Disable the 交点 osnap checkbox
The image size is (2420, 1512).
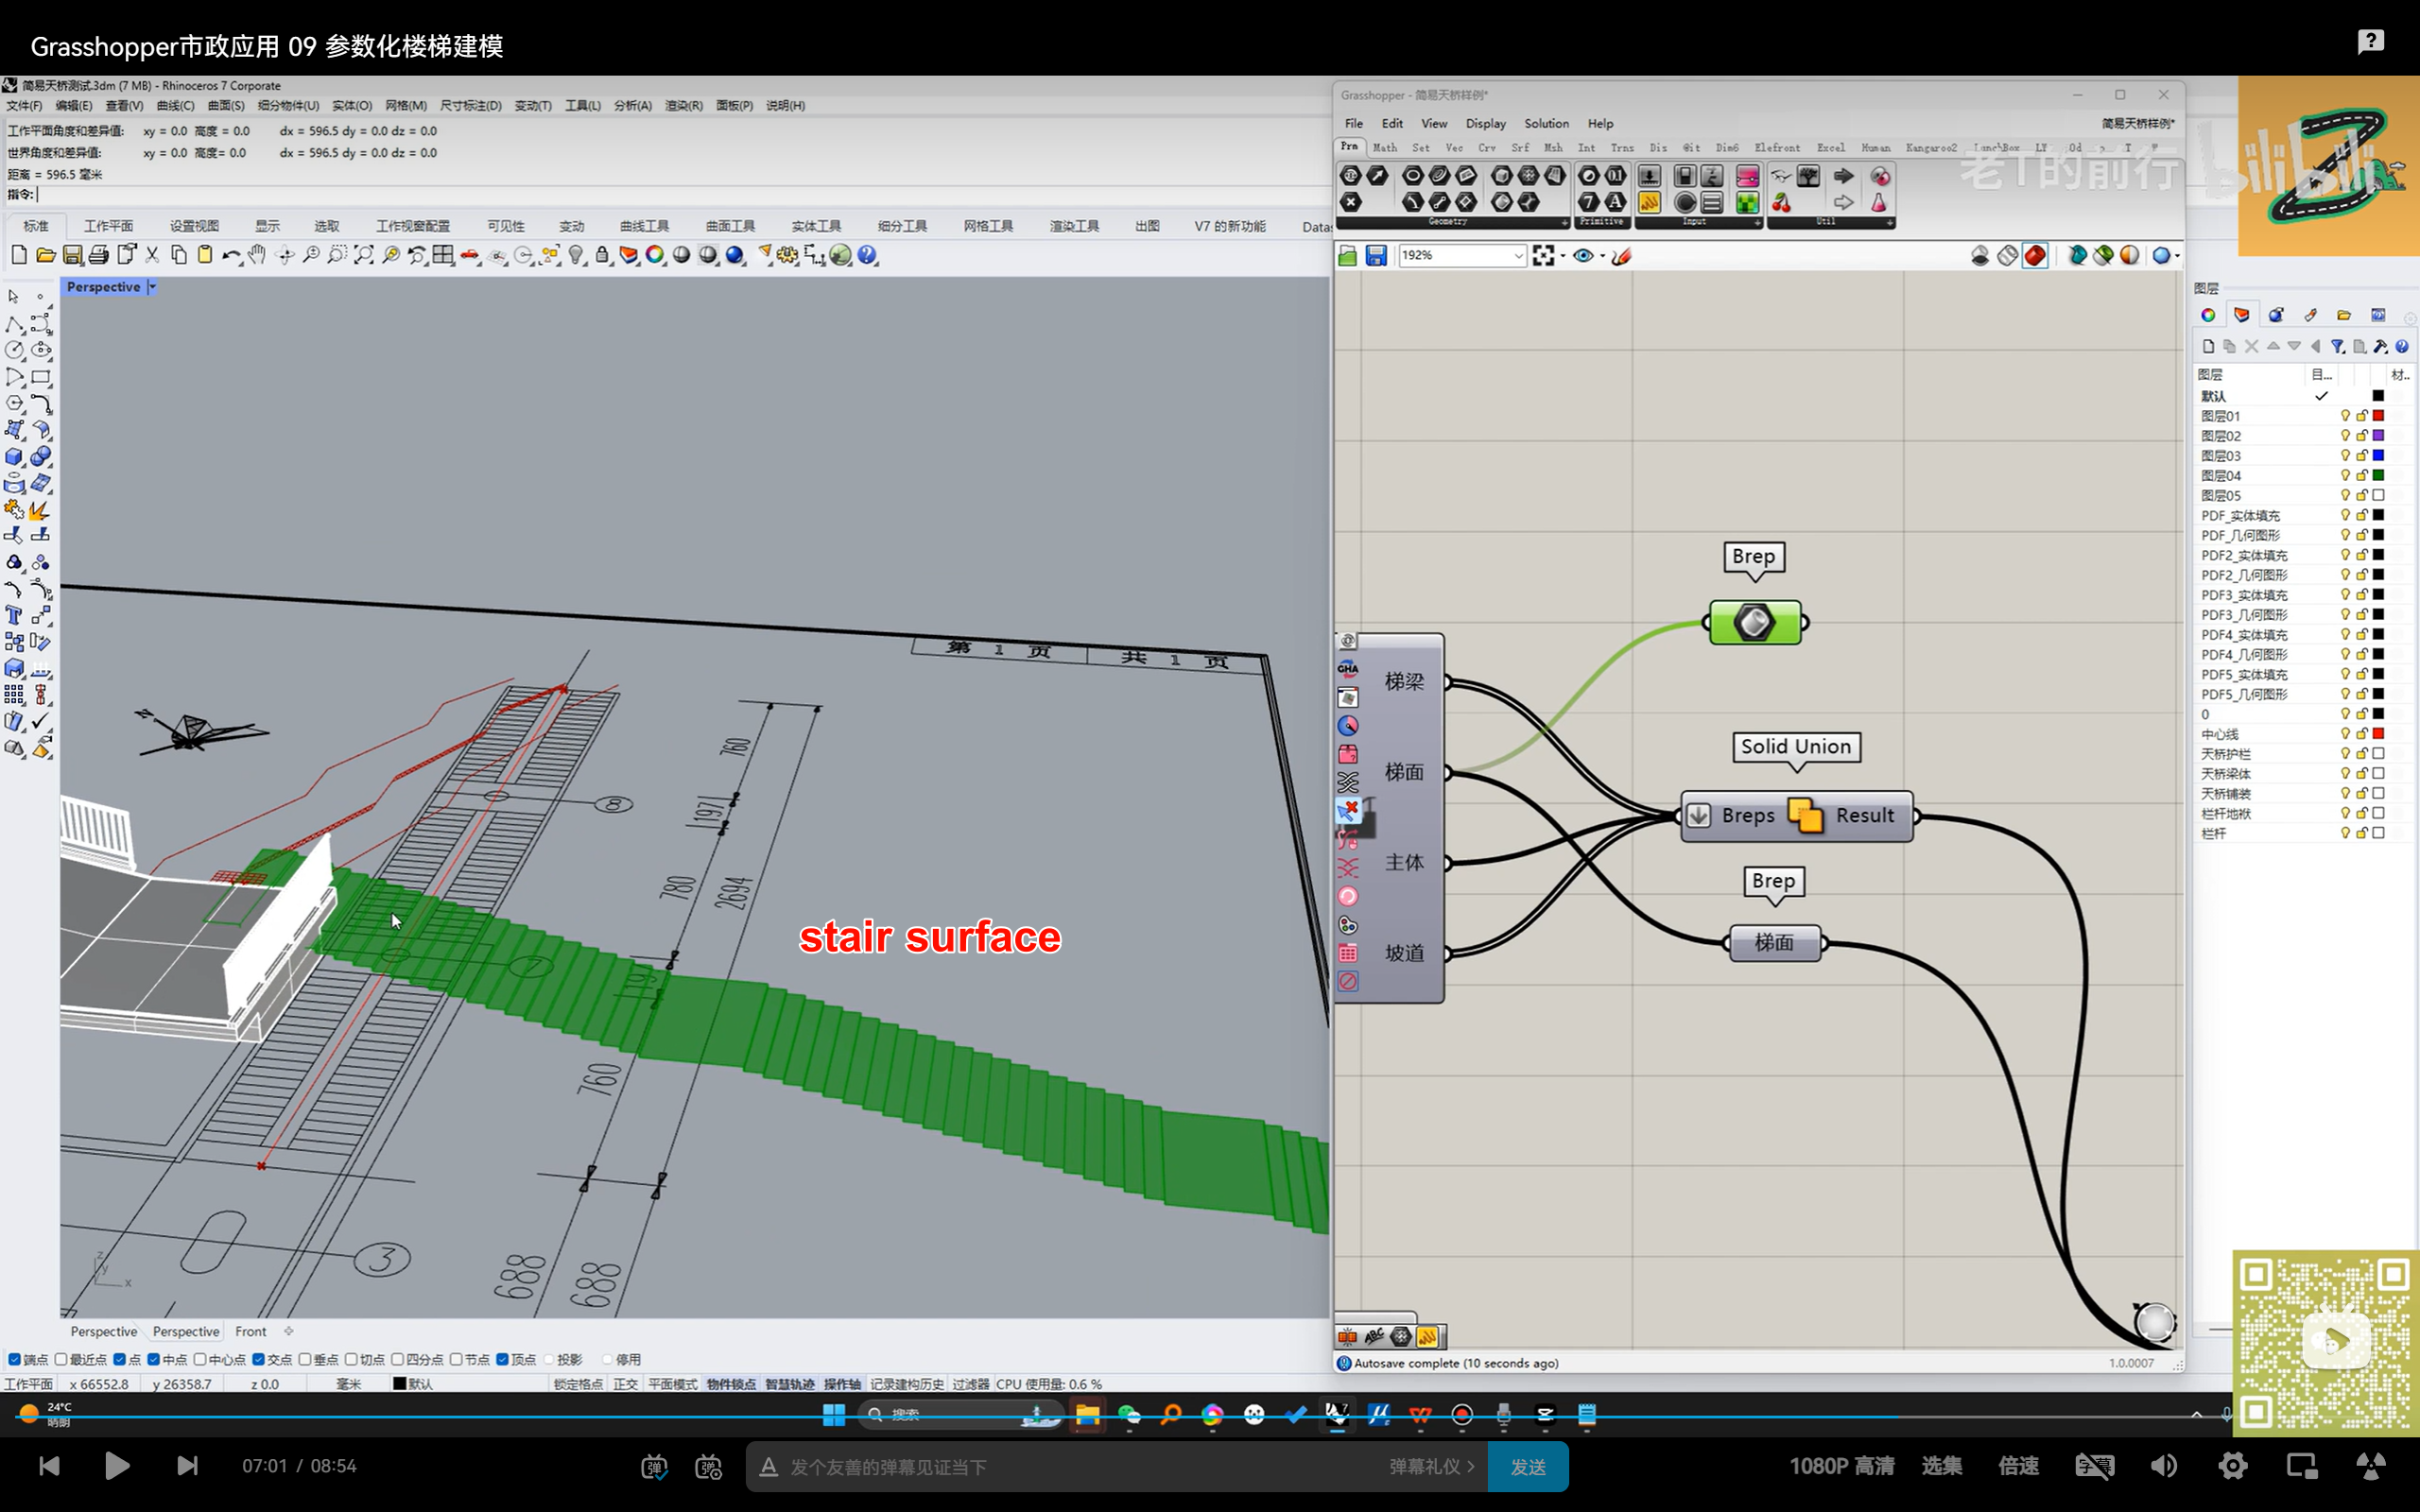tap(259, 1359)
